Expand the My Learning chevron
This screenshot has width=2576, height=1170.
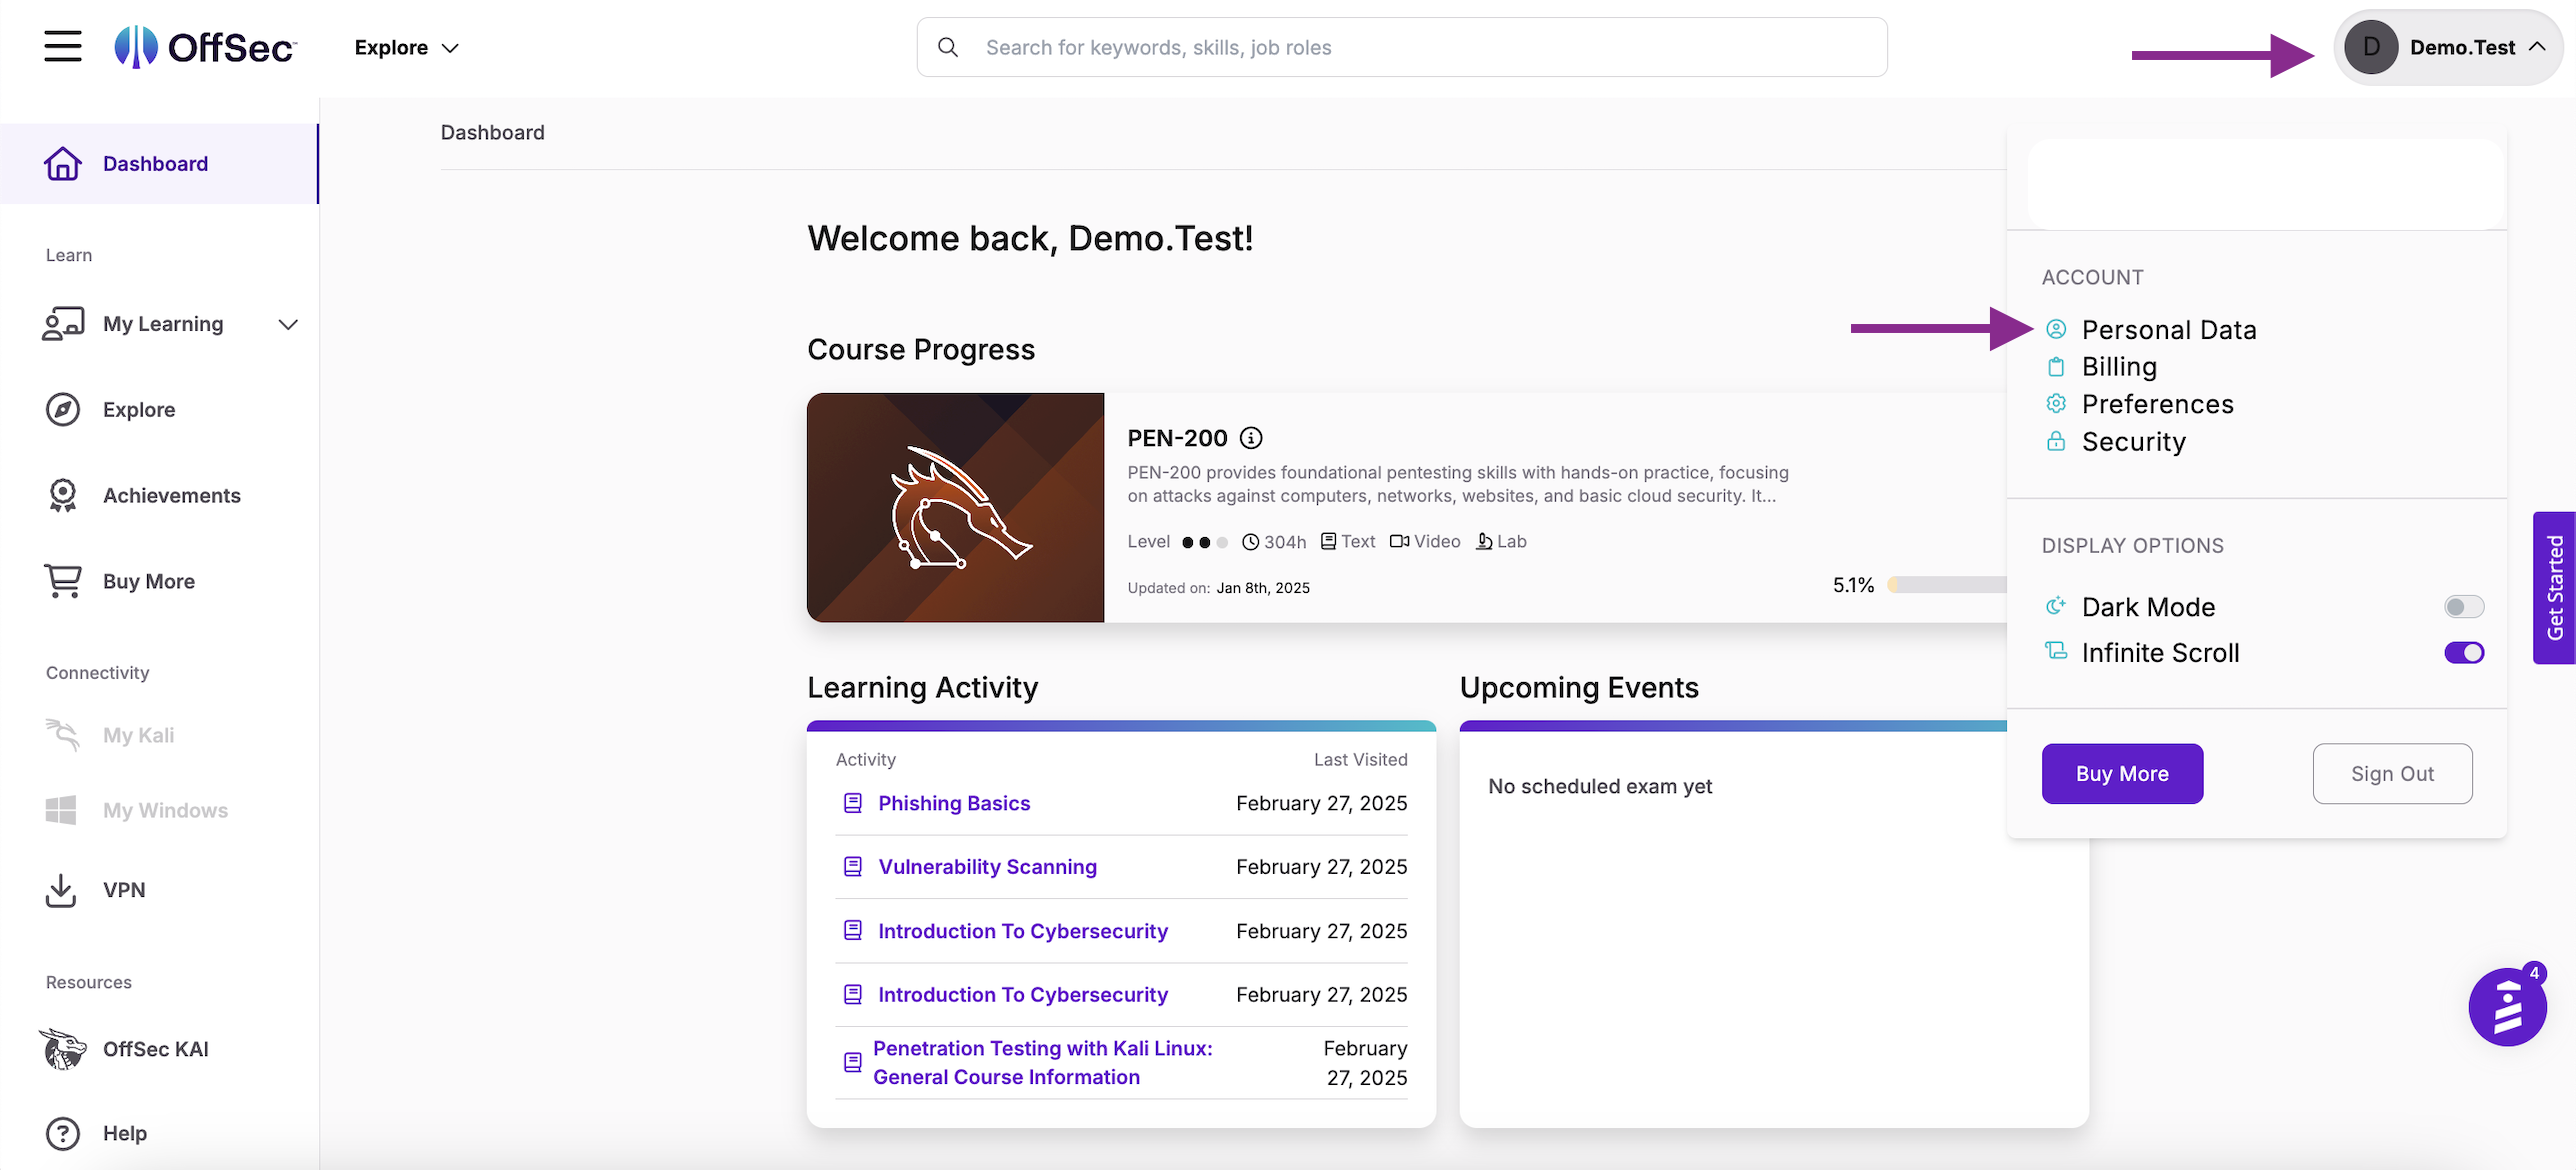[x=288, y=324]
